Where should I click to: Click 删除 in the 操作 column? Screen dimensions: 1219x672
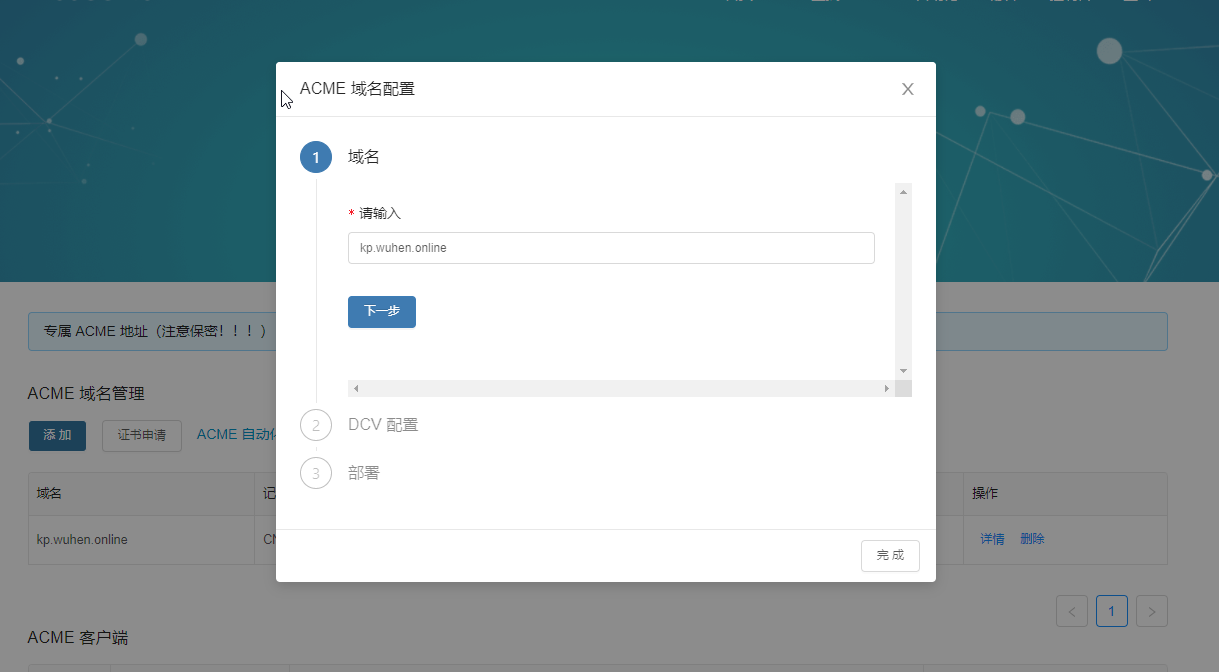(1032, 539)
